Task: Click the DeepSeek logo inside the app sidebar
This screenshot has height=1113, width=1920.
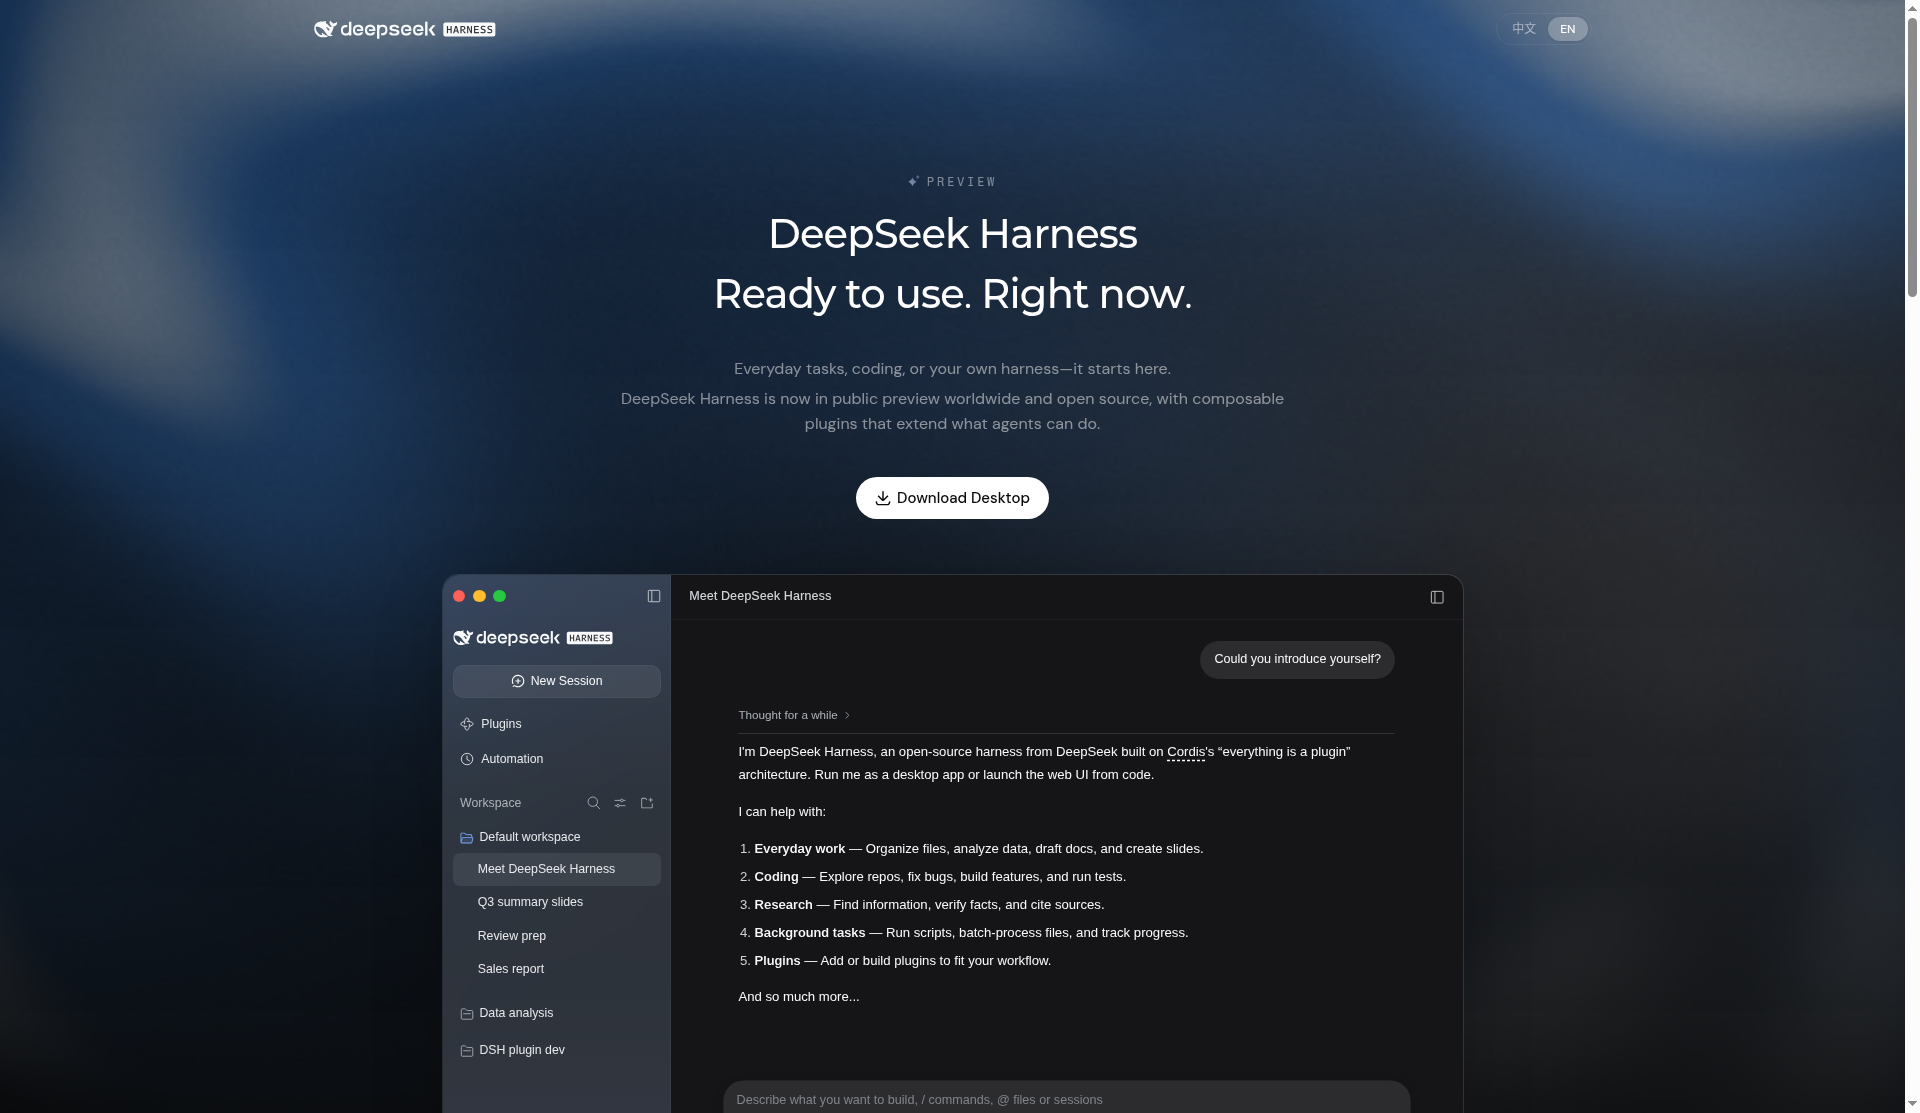Action: 533,638
